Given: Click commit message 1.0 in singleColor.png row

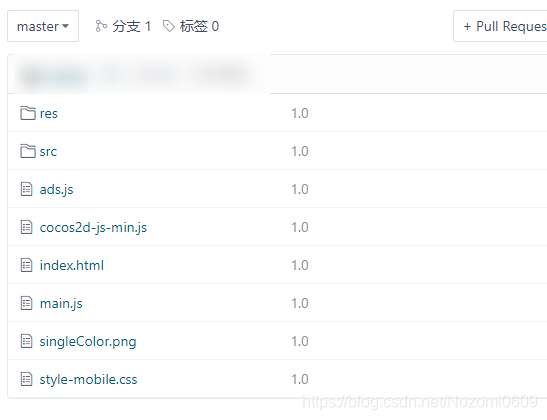Looking at the screenshot, I should point(300,342).
